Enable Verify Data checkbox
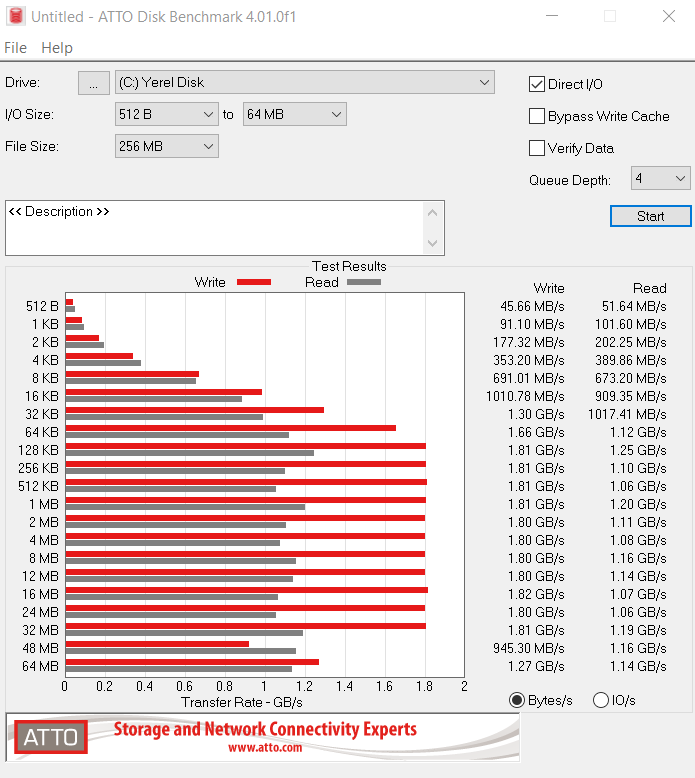 pos(537,148)
